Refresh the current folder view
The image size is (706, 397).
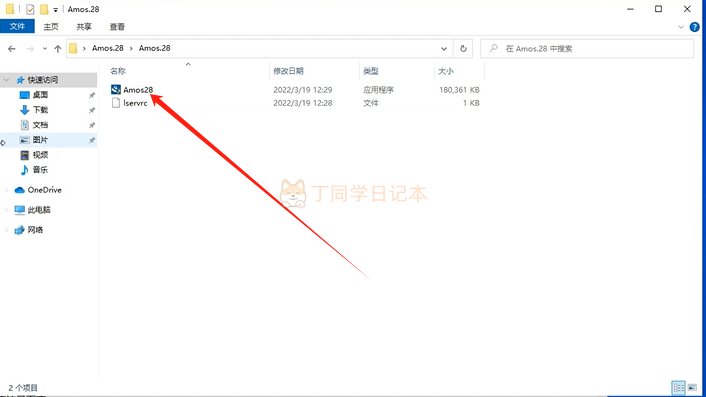click(x=463, y=49)
